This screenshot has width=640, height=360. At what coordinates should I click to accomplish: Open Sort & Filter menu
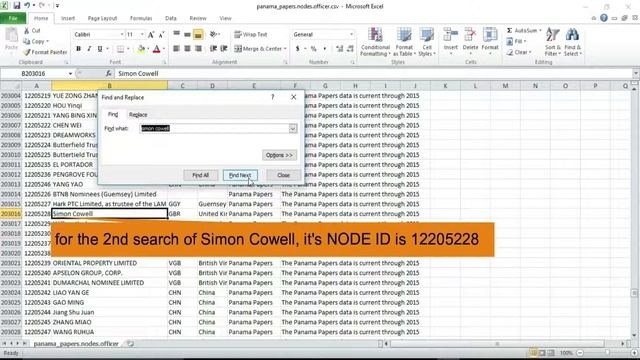553,42
